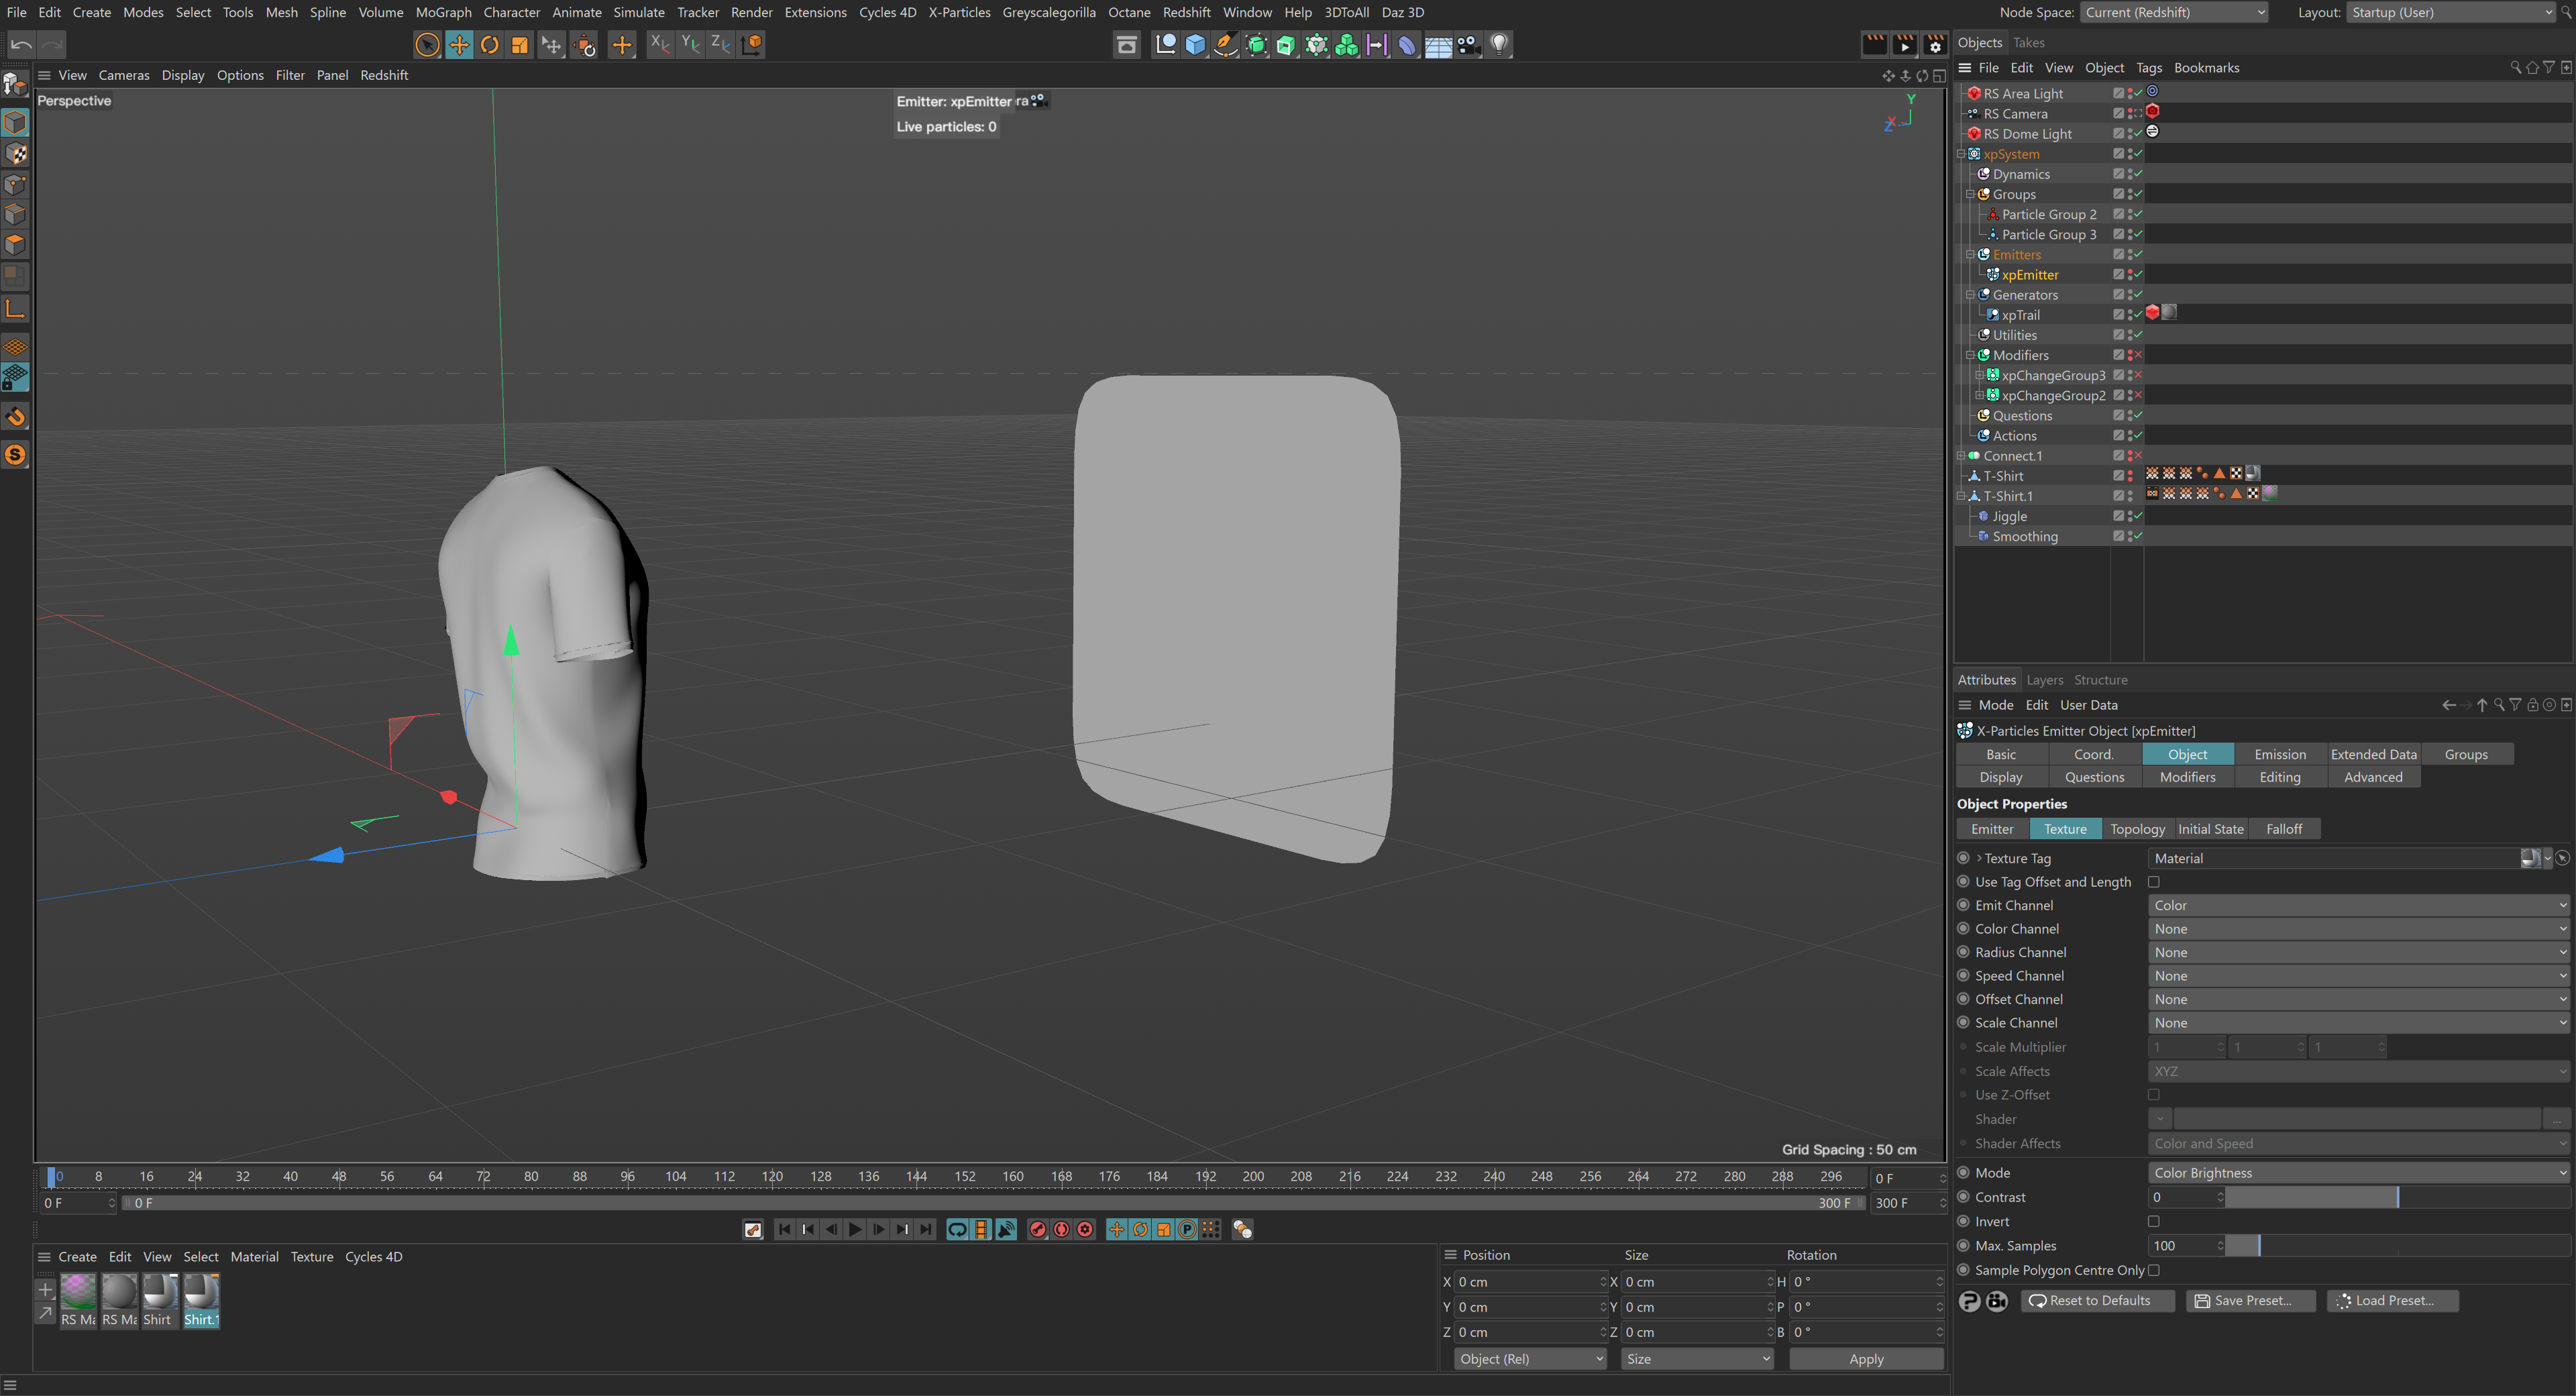Image resolution: width=2576 pixels, height=1396 pixels.
Task: Click Reset to Defaults button
Action: 2098,1301
